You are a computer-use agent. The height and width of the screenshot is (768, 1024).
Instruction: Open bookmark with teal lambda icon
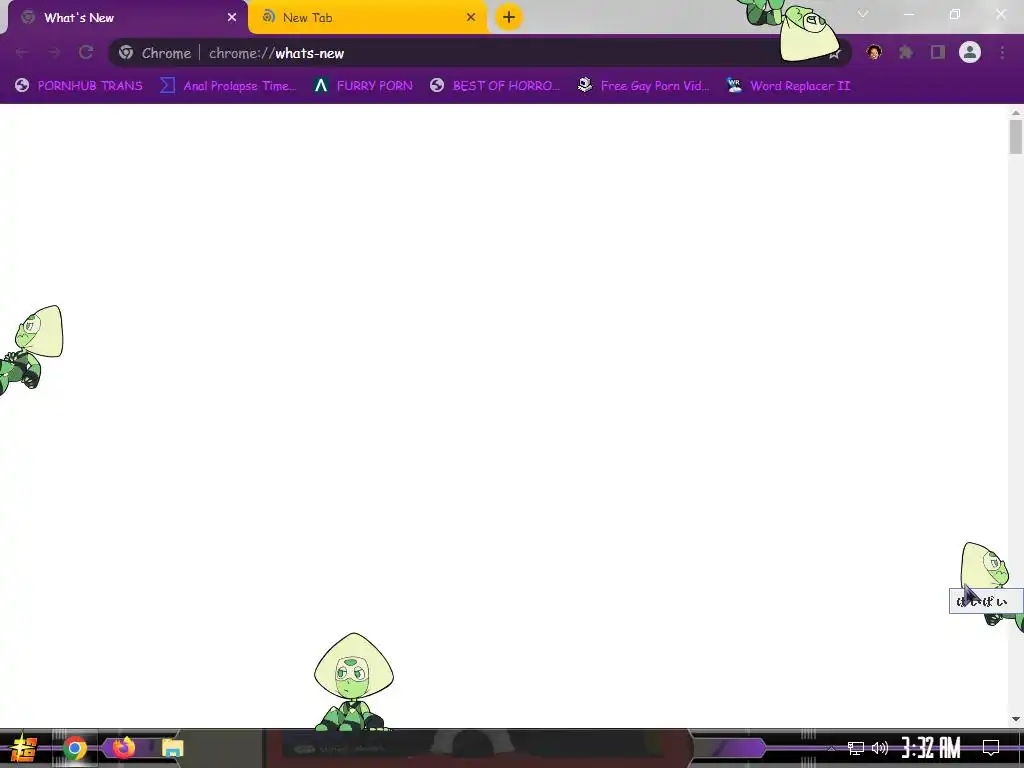363,86
